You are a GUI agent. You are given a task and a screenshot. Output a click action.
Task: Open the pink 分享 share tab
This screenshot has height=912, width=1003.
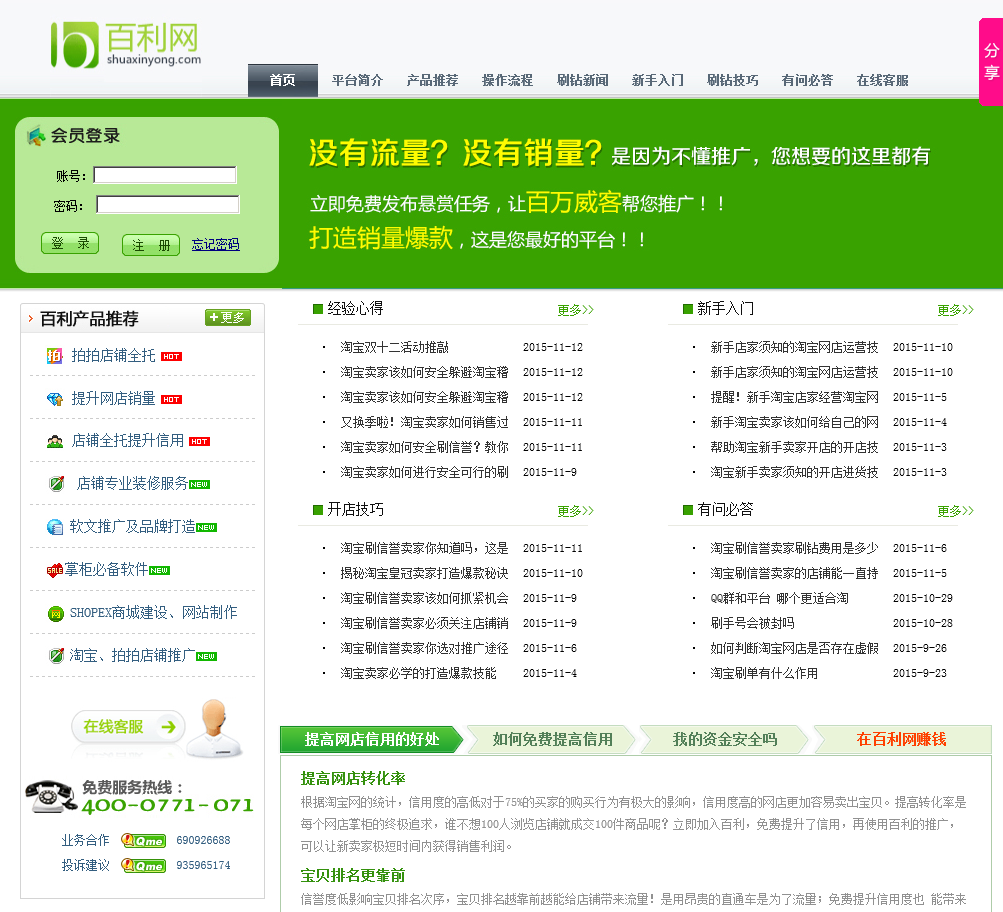pos(991,61)
